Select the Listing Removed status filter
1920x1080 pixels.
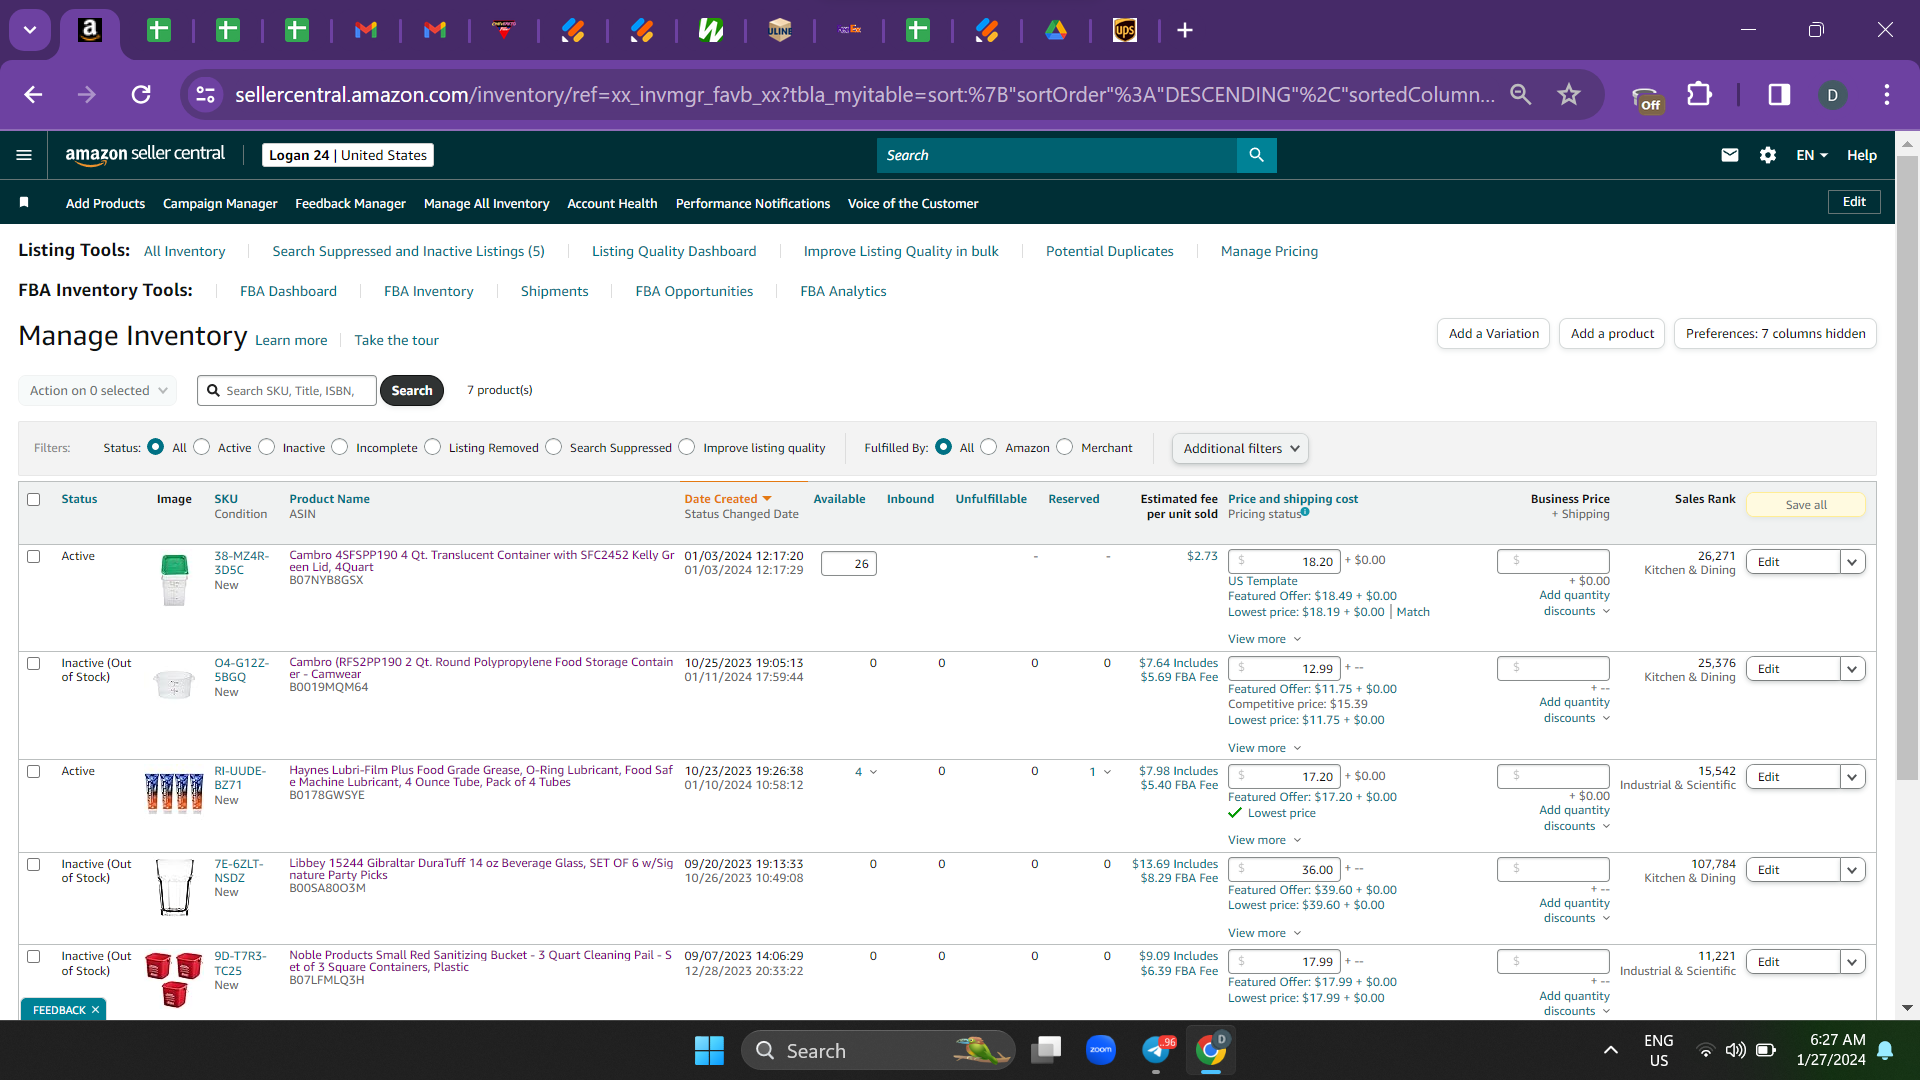tap(433, 447)
